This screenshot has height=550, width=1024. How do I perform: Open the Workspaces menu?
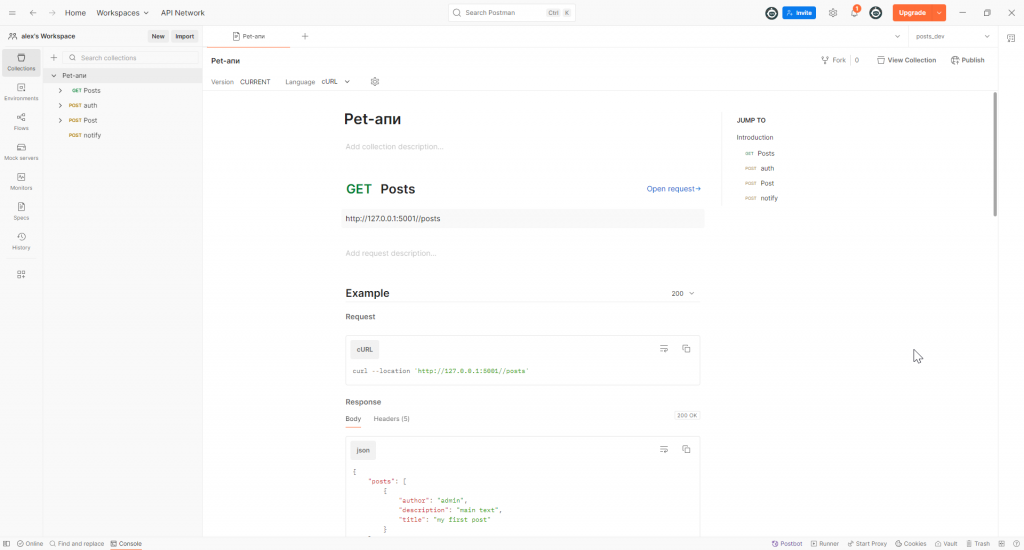[122, 13]
